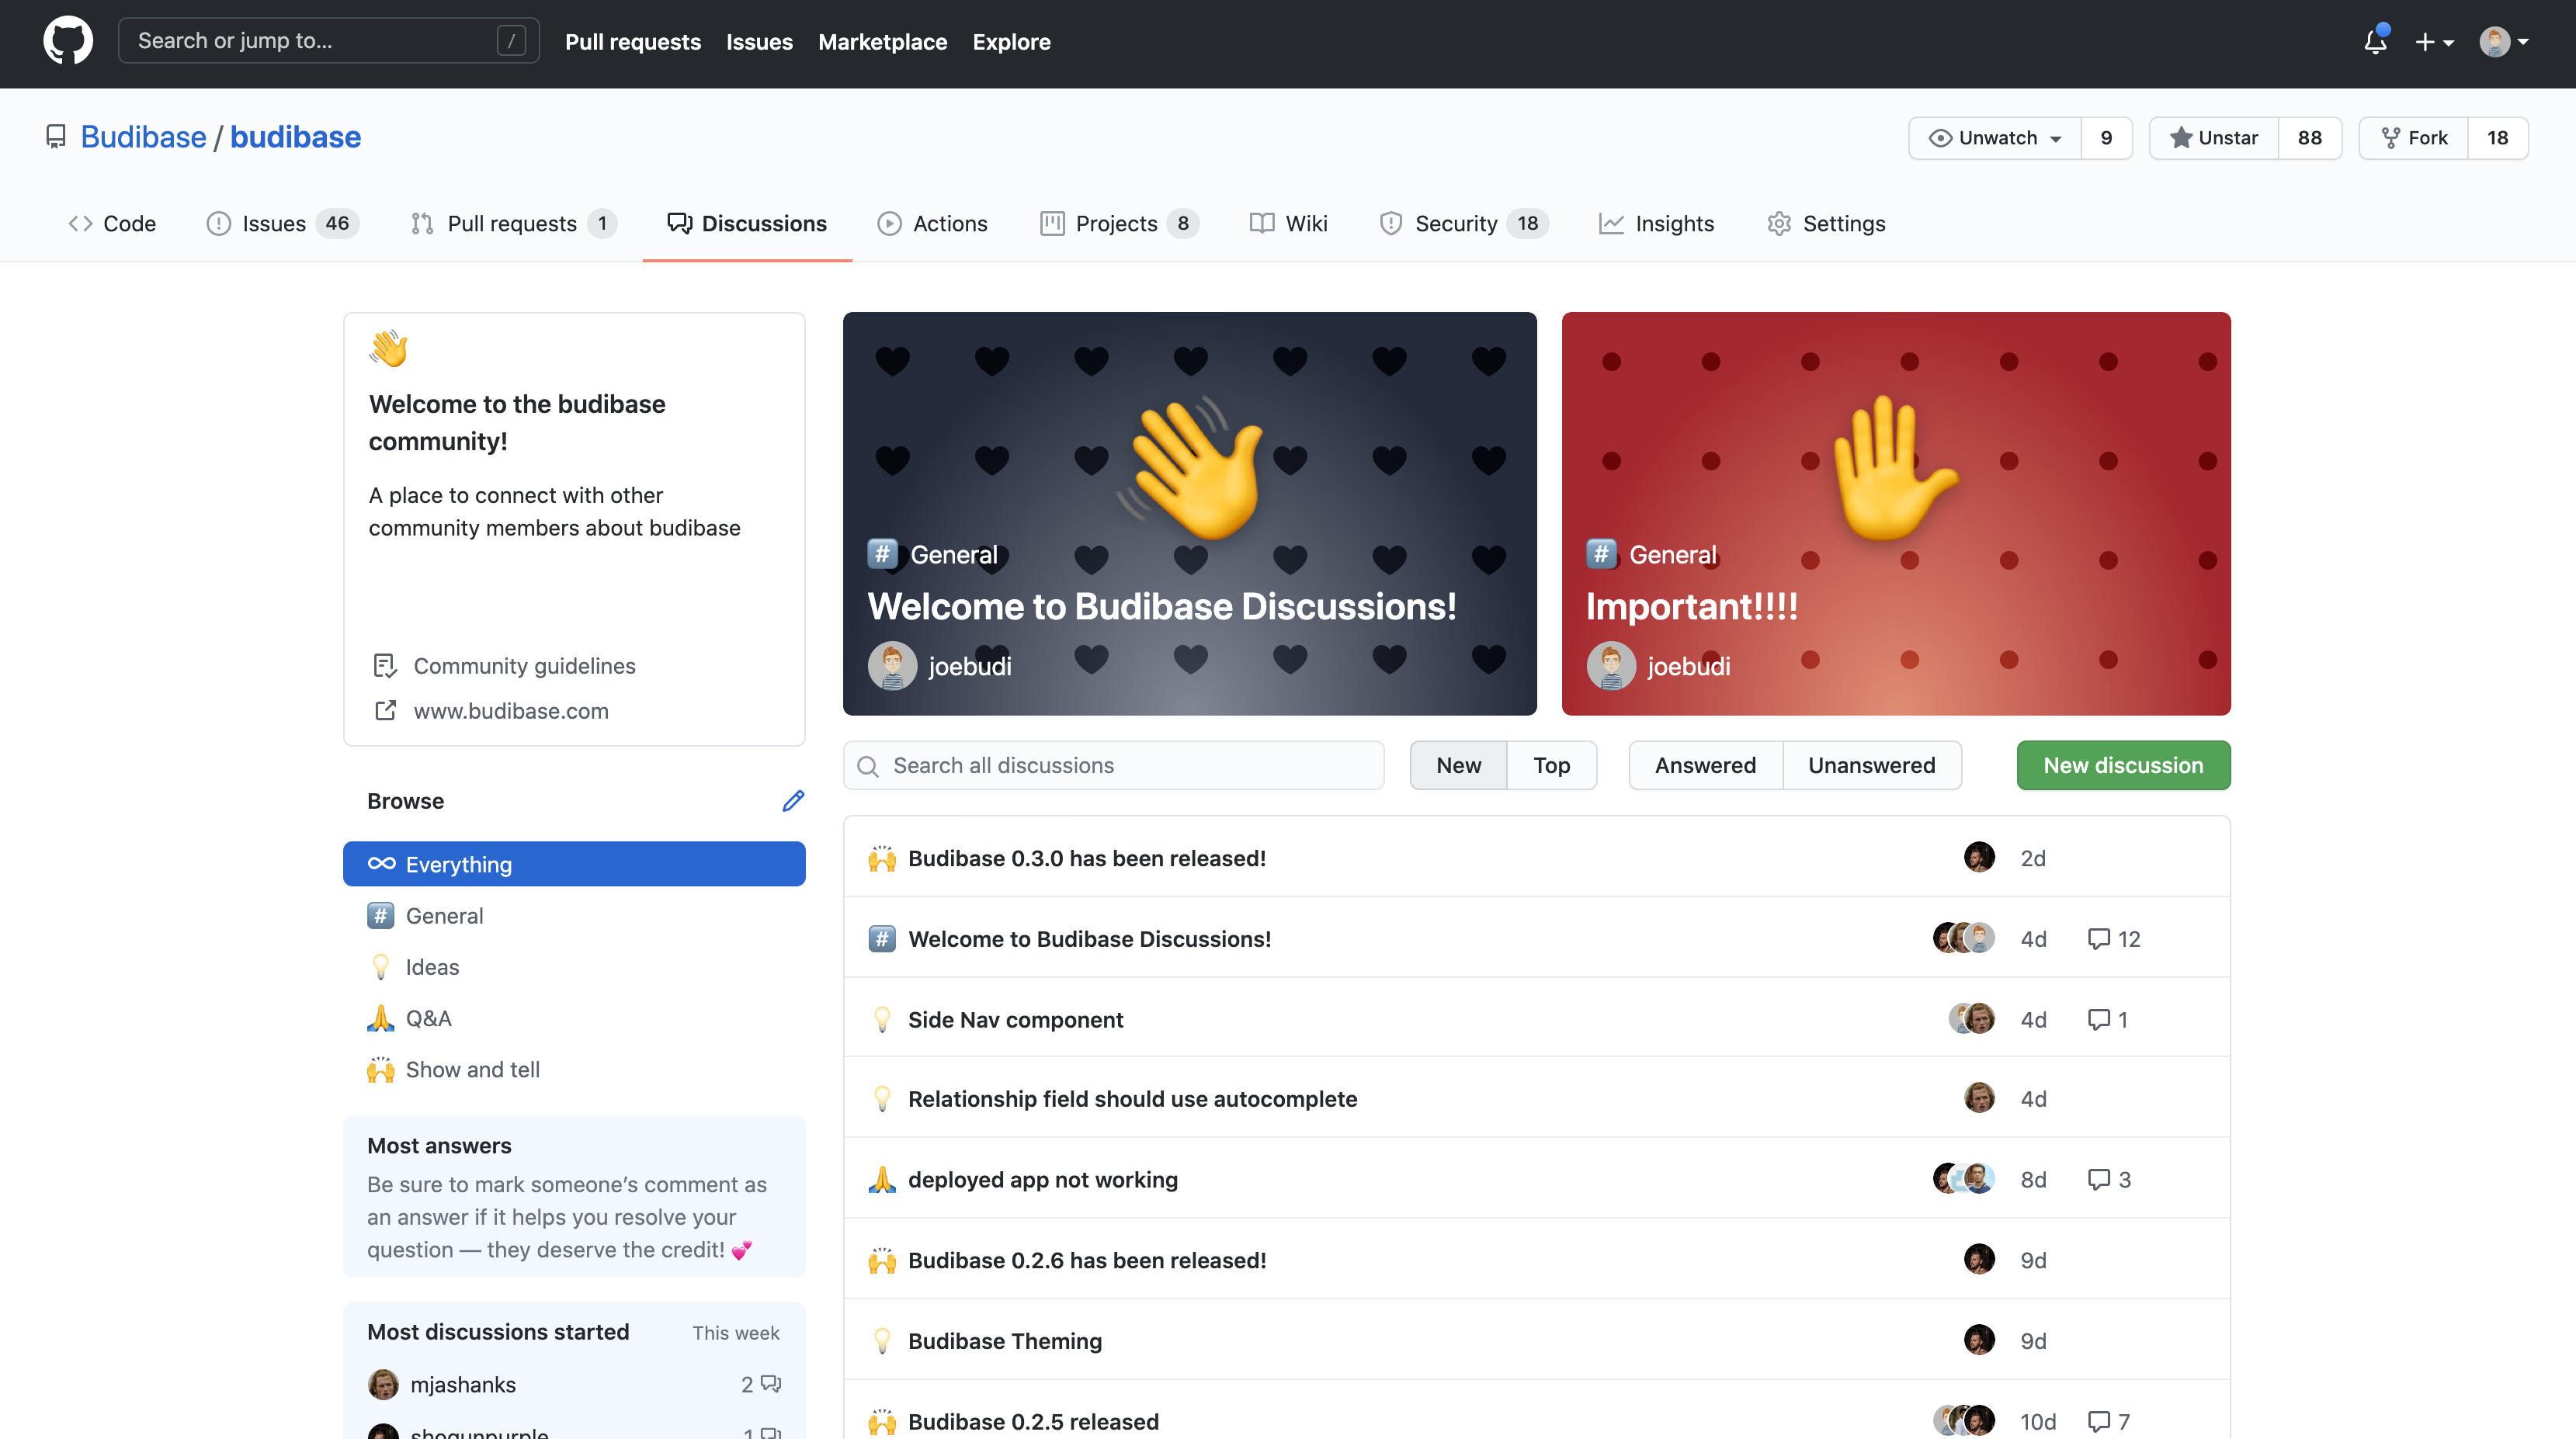The image size is (2576, 1439).
Task: Open Marketplace from the top navigation
Action: coord(883,42)
